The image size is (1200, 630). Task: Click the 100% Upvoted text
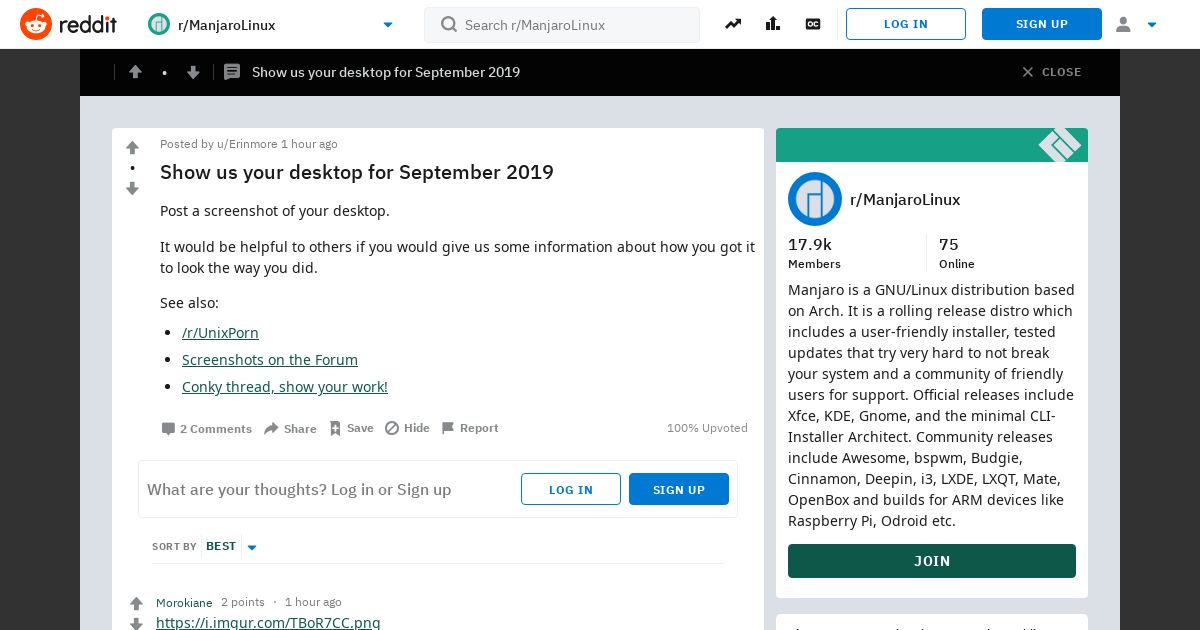(707, 428)
